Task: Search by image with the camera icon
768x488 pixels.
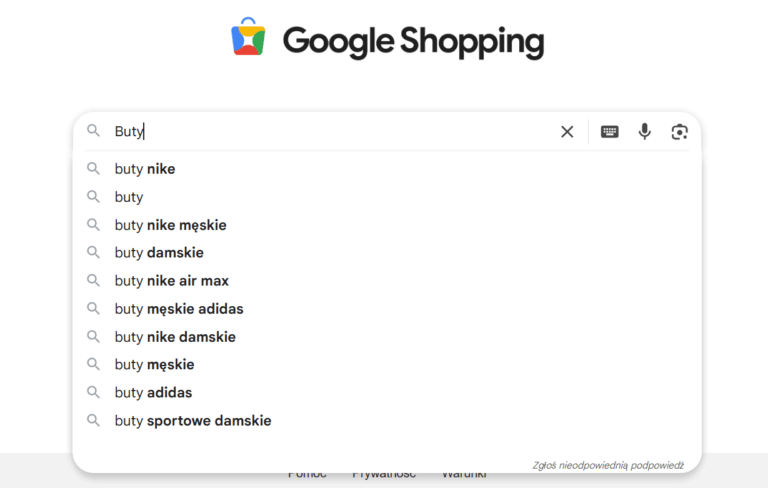Action: point(680,131)
